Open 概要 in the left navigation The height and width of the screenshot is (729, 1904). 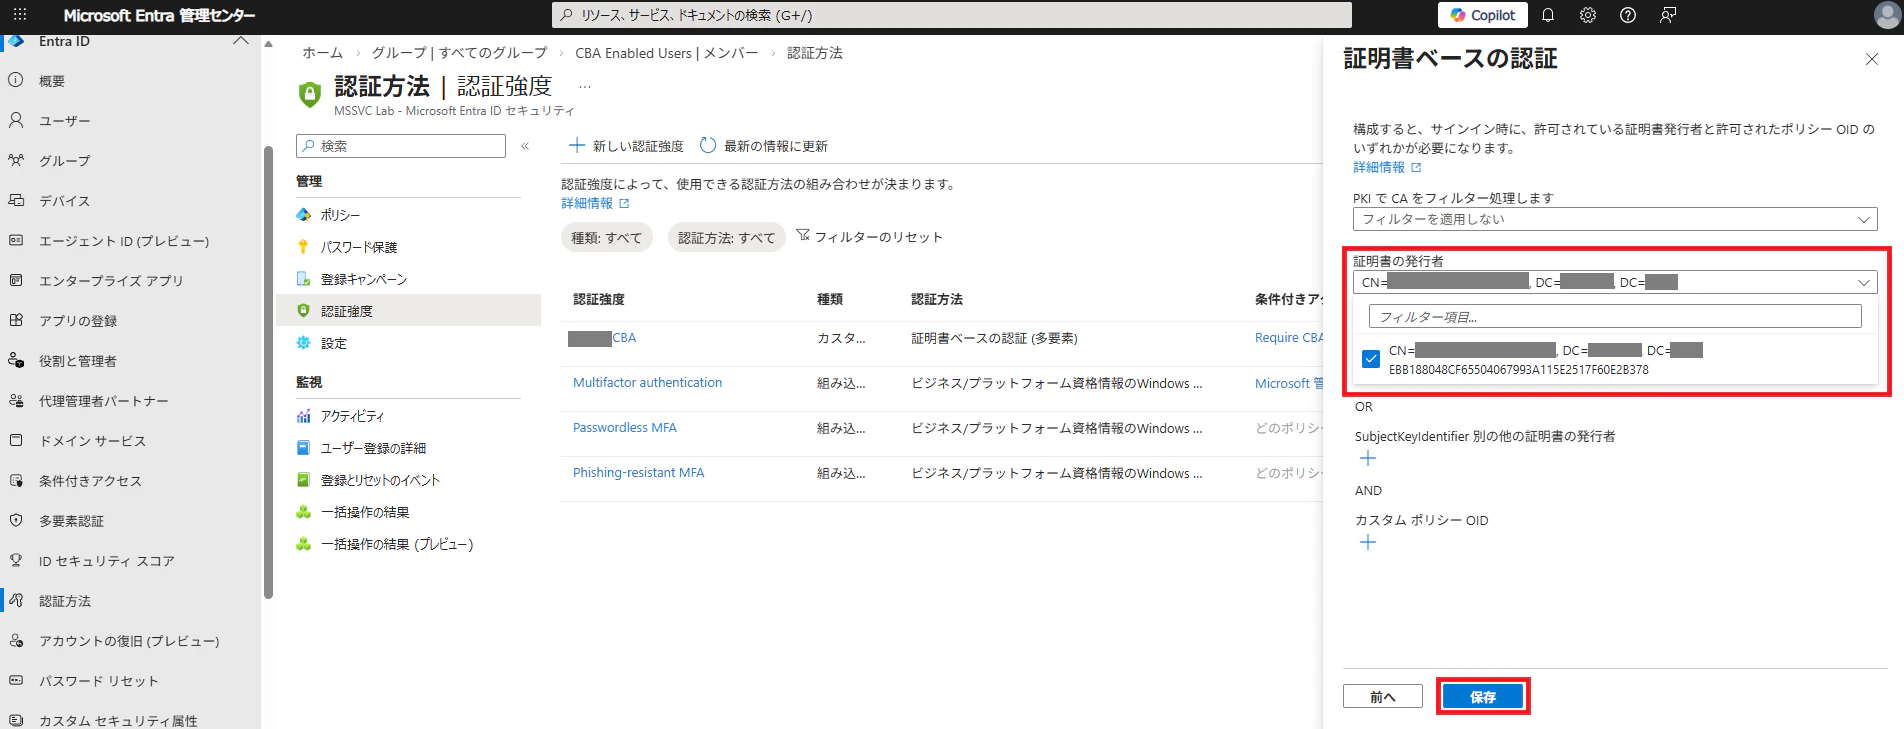(x=52, y=81)
